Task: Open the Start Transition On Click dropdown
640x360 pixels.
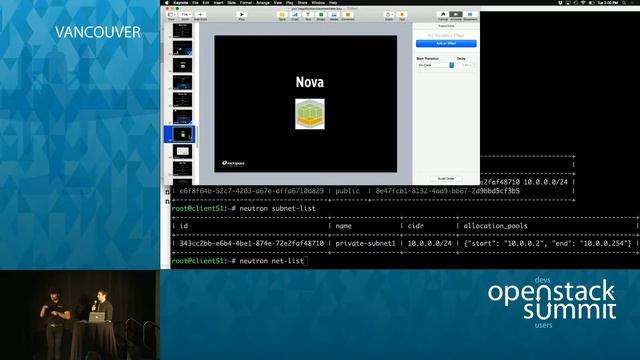Action: point(435,65)
